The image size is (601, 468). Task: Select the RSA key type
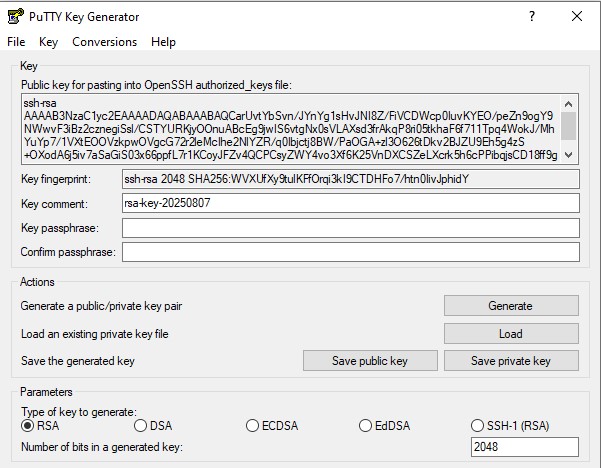[x=28, y=426]
